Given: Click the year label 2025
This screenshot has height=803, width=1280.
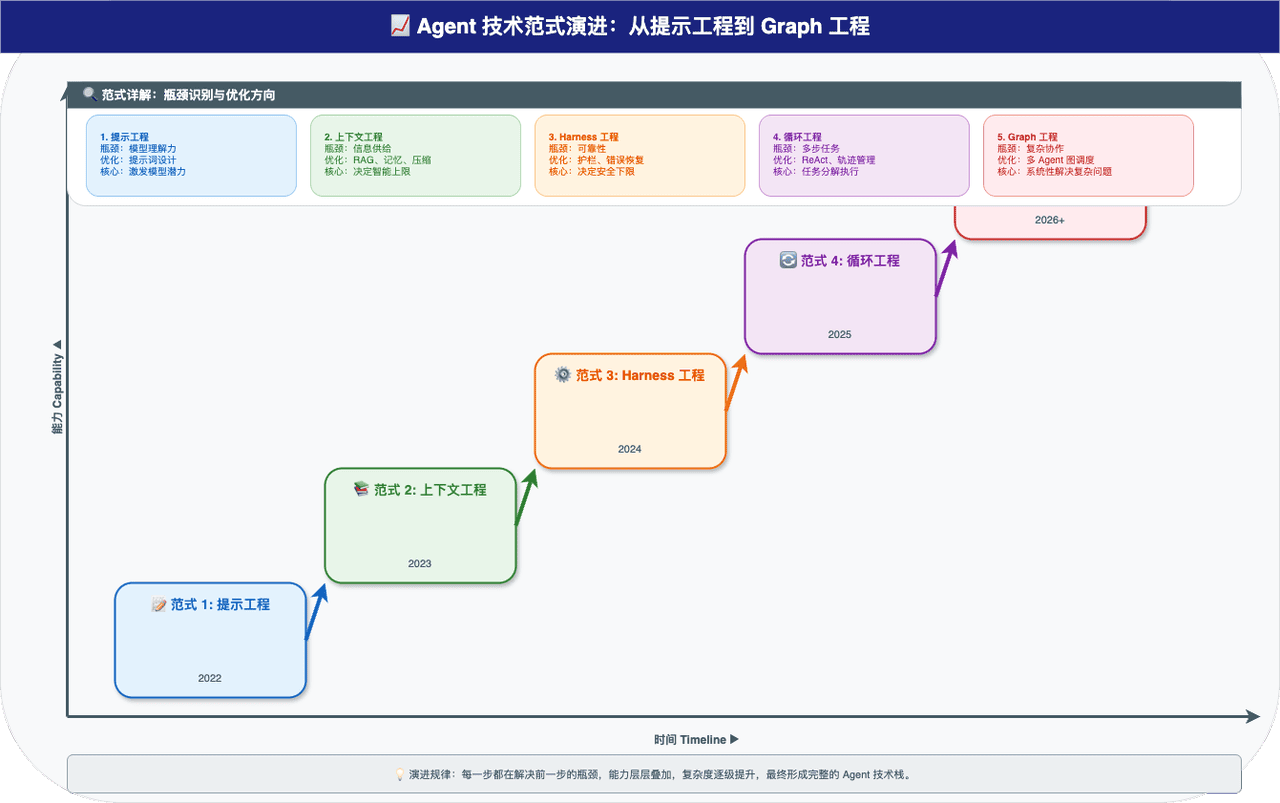Looking at the screenshot, I should (840, 334).
